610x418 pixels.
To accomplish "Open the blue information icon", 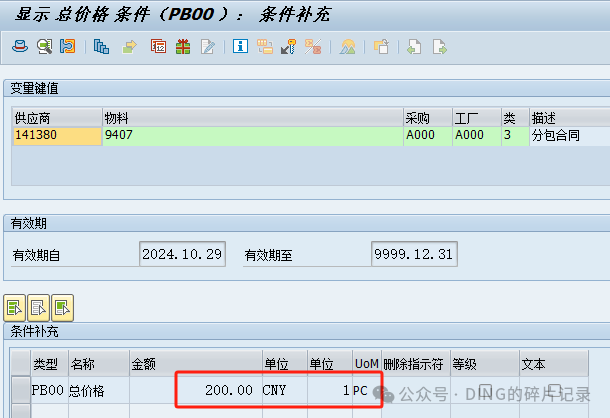I will tap(240, 46).
